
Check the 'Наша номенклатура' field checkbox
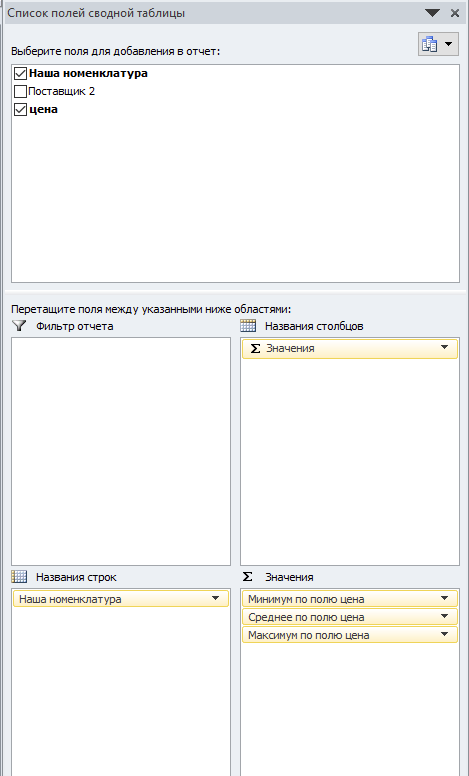20,74
